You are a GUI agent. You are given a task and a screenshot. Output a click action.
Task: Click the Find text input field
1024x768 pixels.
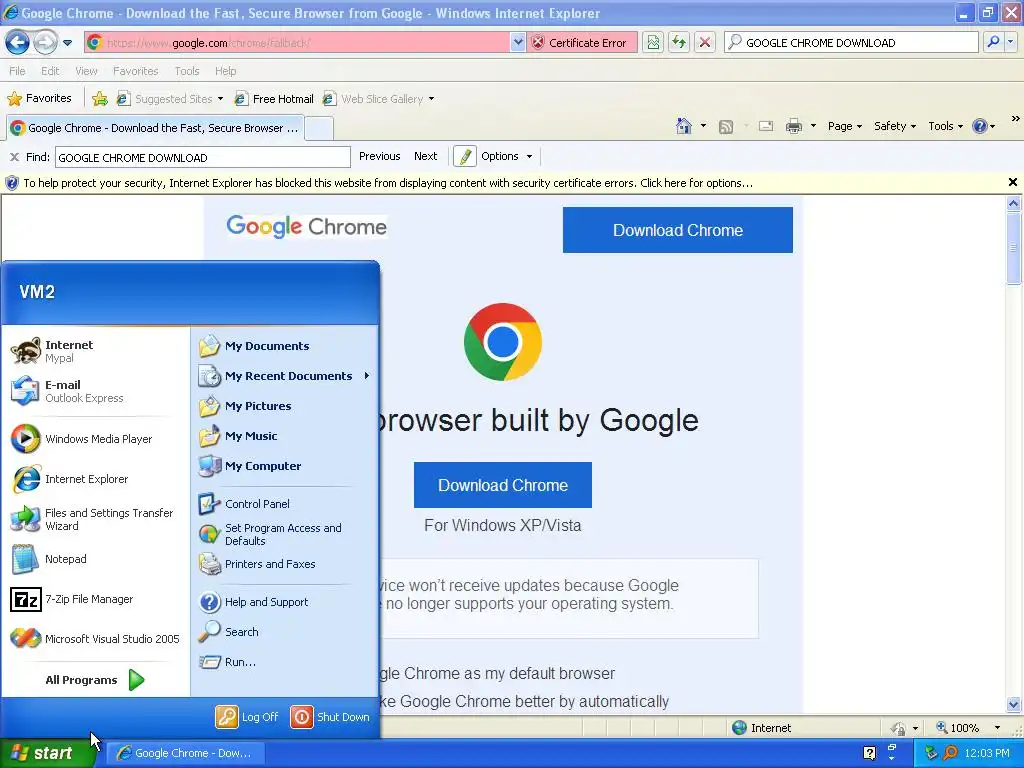(203, 157)
